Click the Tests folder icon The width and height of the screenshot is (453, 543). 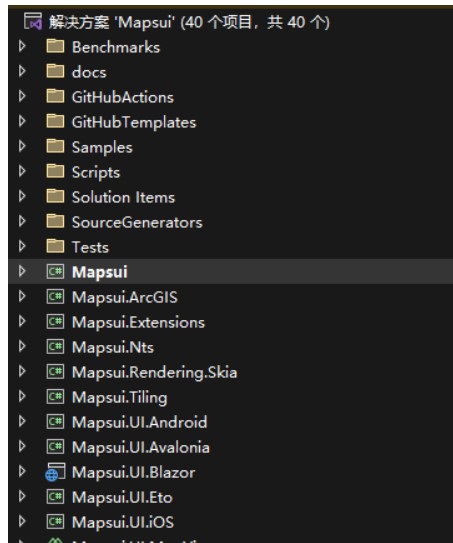coord(55,246)
